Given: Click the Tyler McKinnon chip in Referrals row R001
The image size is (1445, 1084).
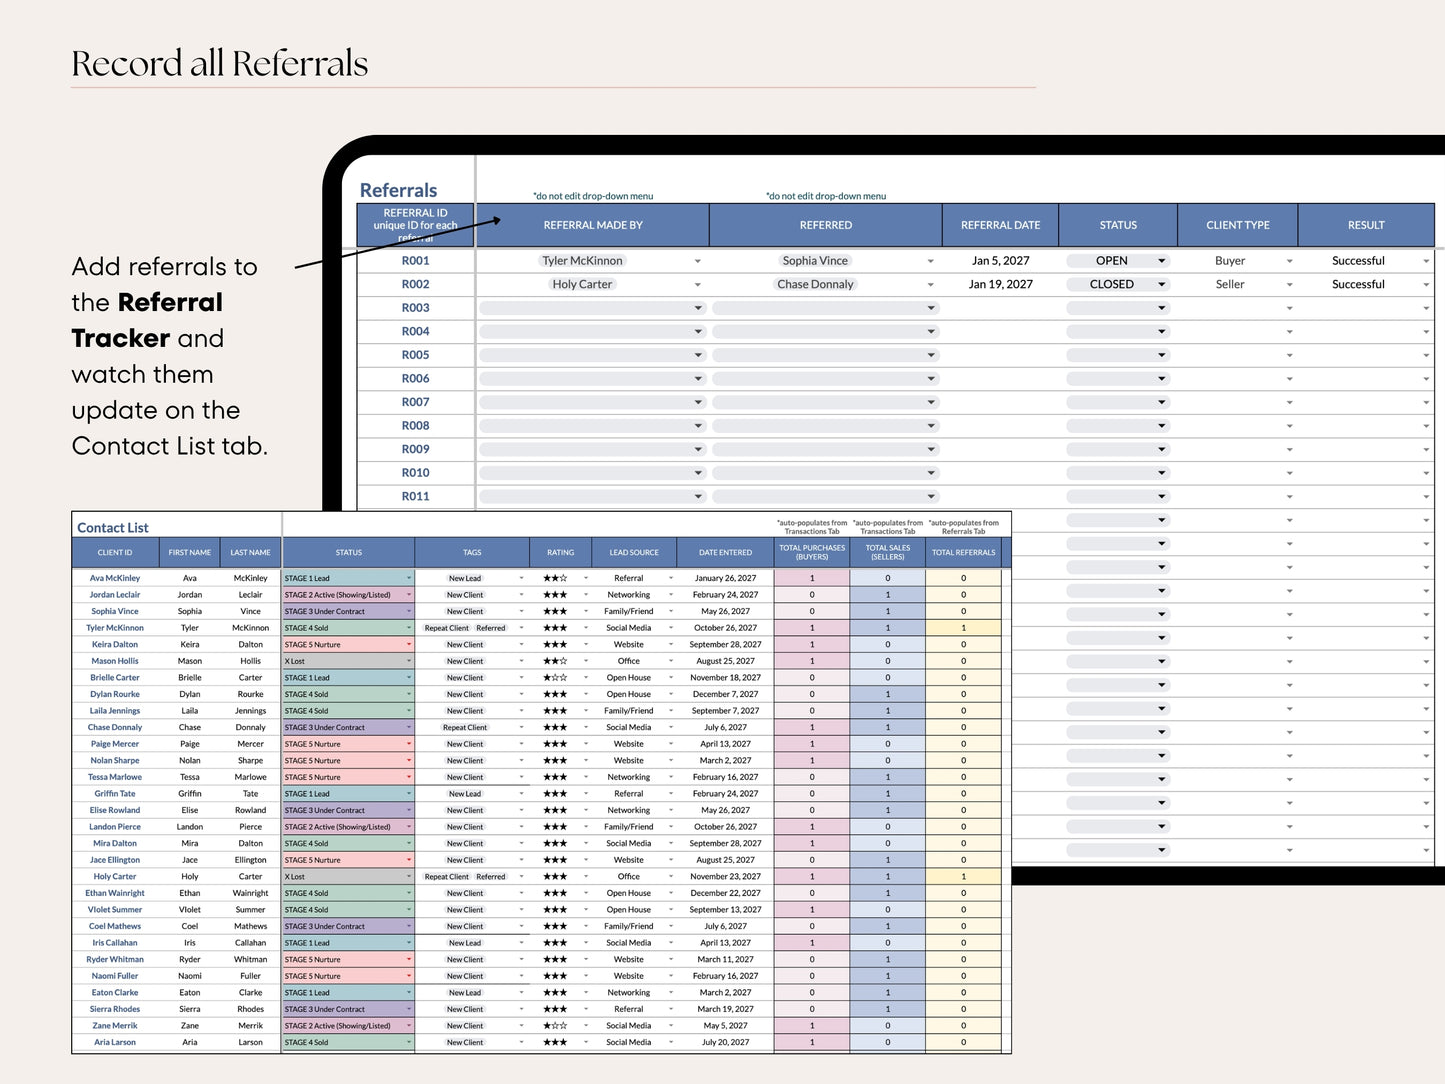Looking at the screenshot, I should coord(582,261).
